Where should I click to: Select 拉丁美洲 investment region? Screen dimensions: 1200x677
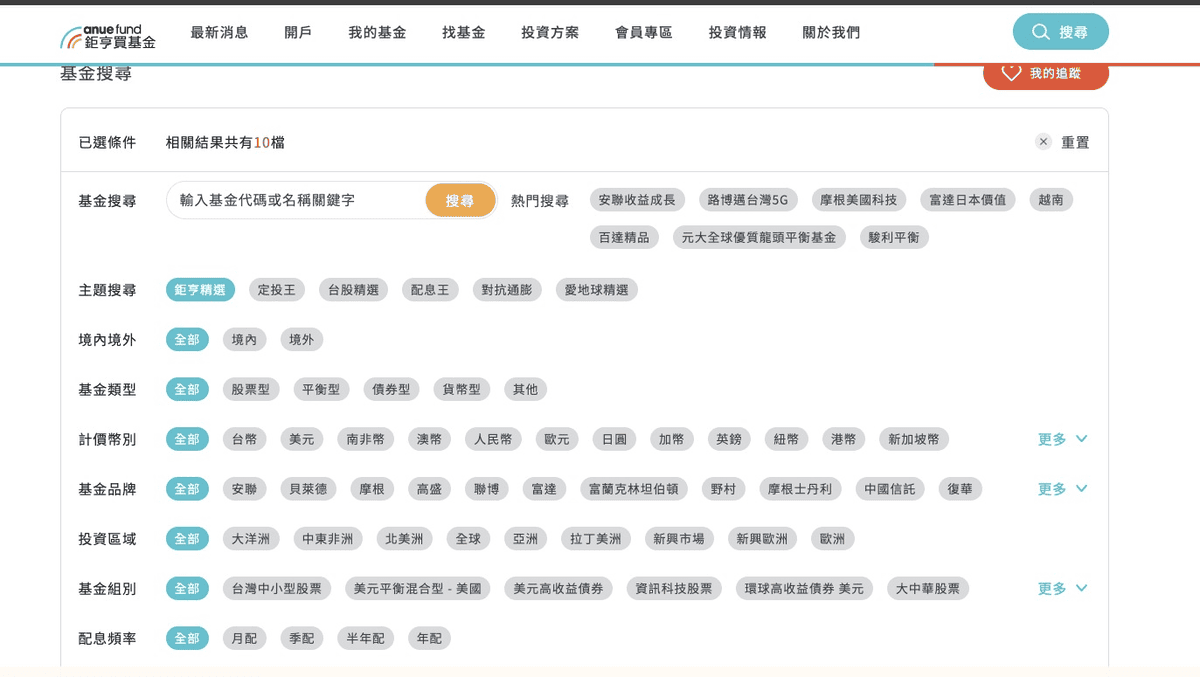pos(596,539)
